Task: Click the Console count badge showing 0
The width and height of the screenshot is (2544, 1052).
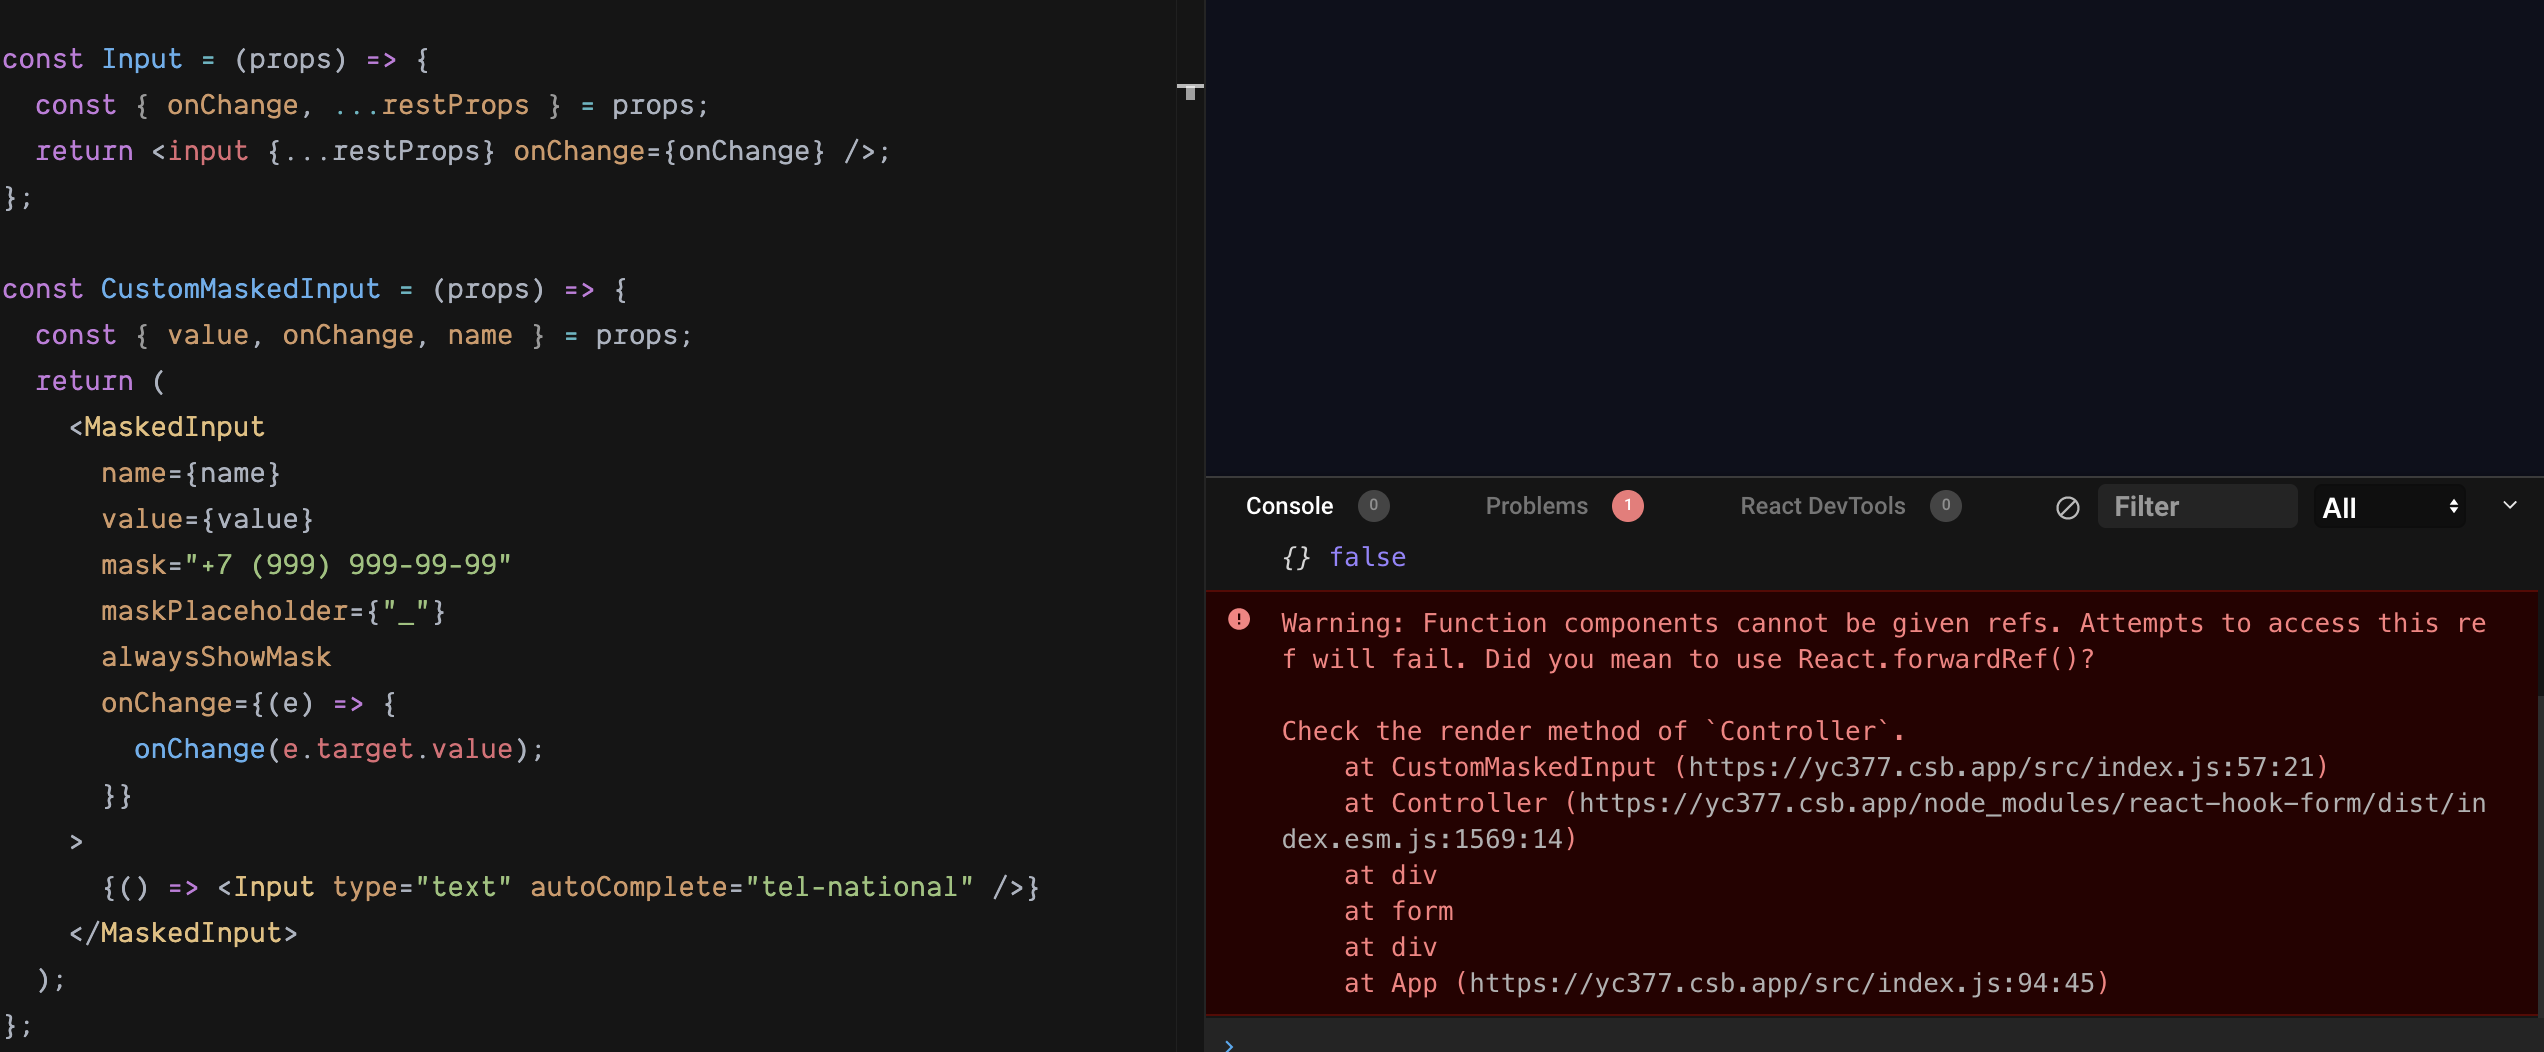Action: pyautogui.click(x=1373, y=506)
